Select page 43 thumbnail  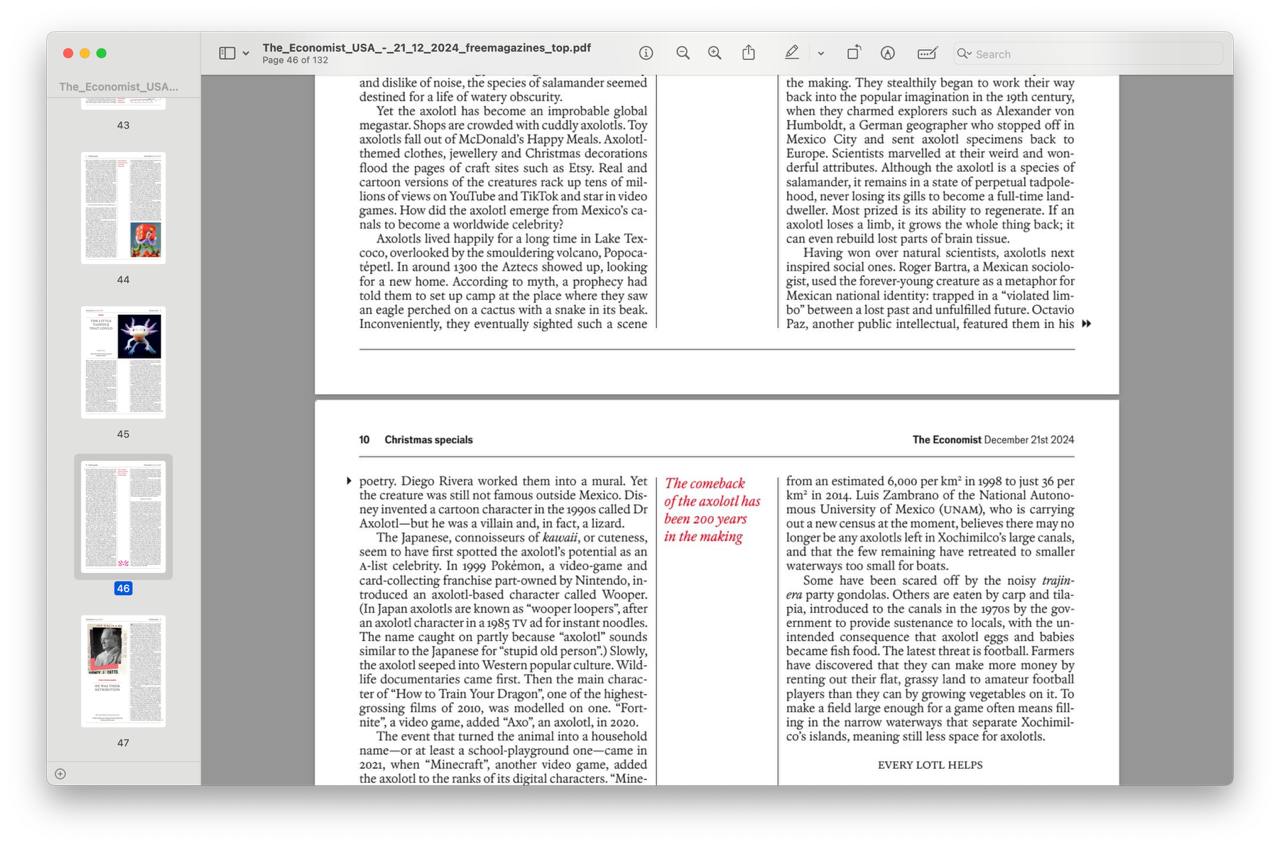(123, 104)
